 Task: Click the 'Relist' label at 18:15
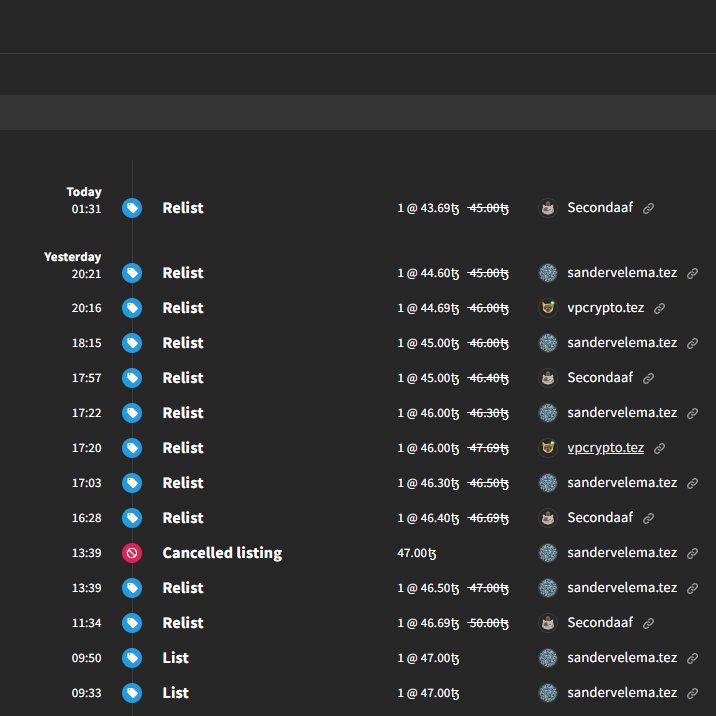tap(183, 343)
